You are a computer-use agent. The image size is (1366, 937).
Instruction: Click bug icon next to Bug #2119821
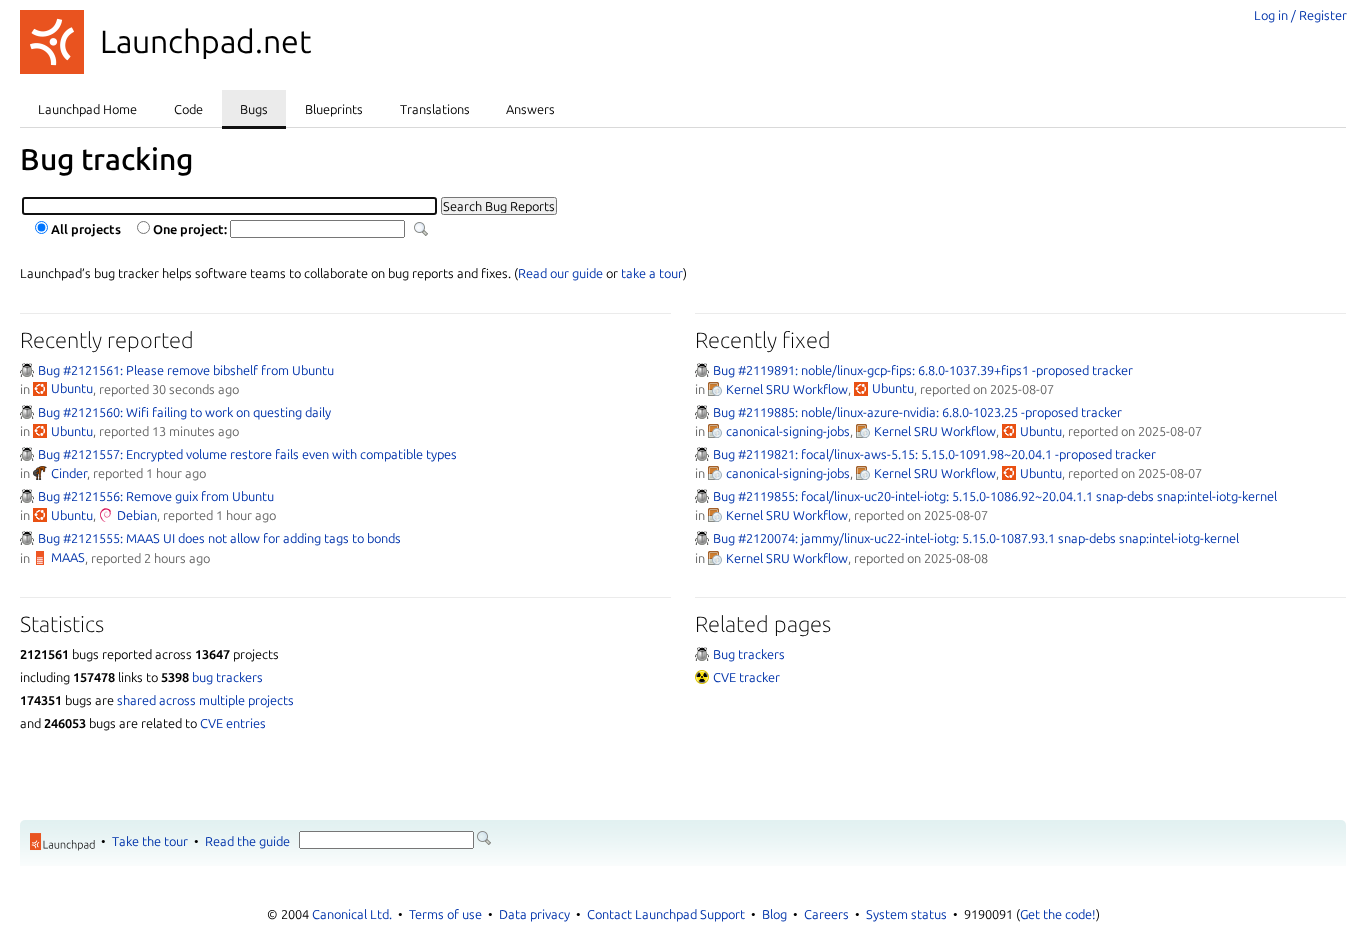702,454
